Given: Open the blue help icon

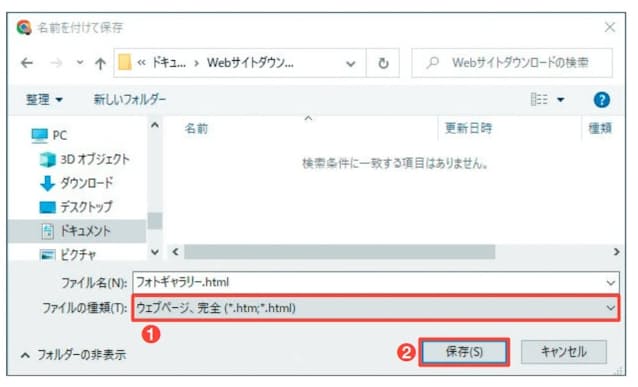Looking at the screenshot, I should [x=601, y=99].
